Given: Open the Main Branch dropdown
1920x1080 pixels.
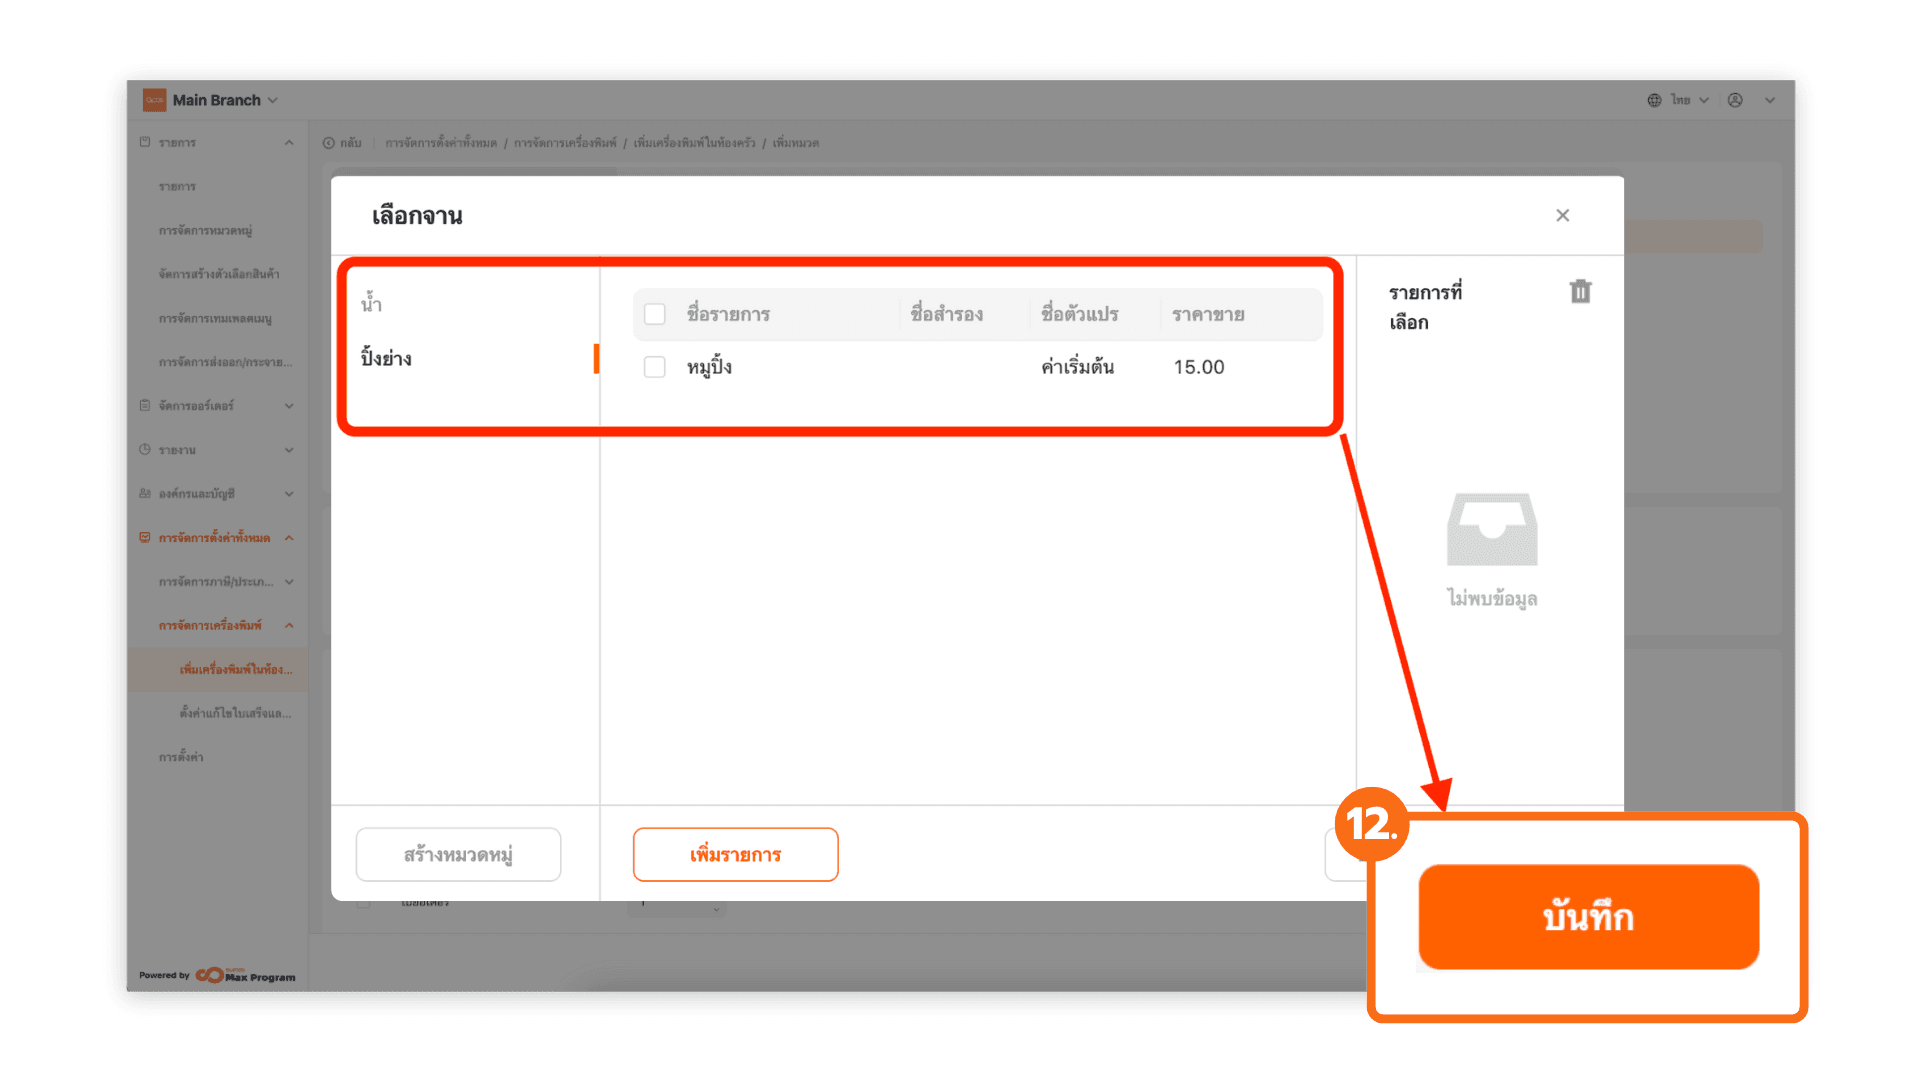Looking at the screenshot, I should (x=273, y=100).
